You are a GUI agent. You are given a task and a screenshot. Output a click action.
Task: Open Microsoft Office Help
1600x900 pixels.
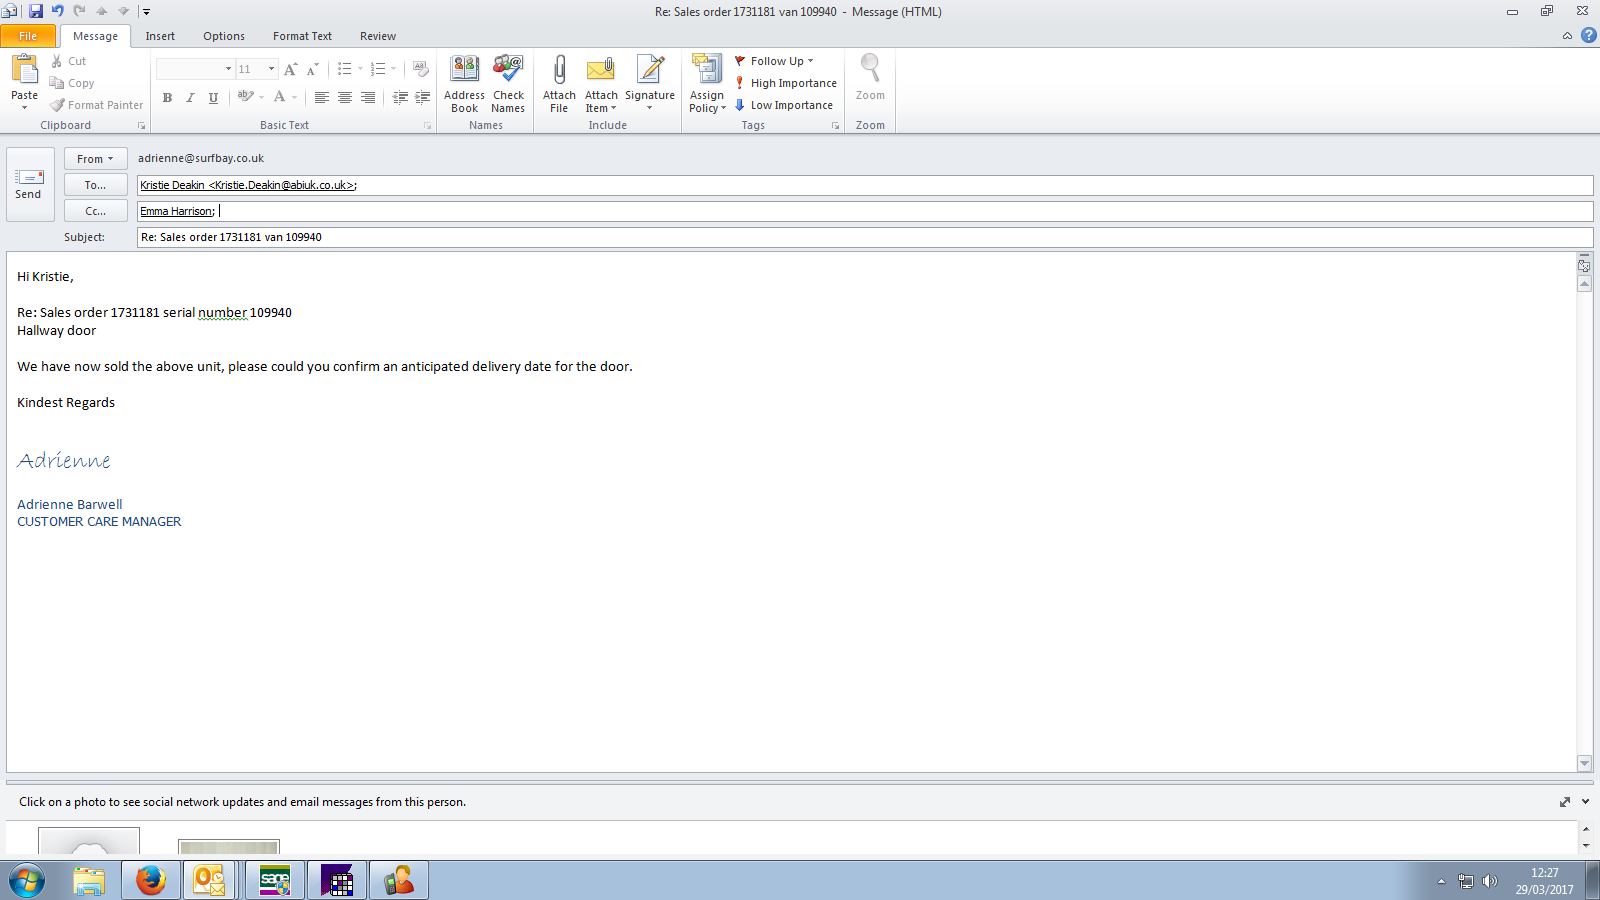click(1589, 35)
